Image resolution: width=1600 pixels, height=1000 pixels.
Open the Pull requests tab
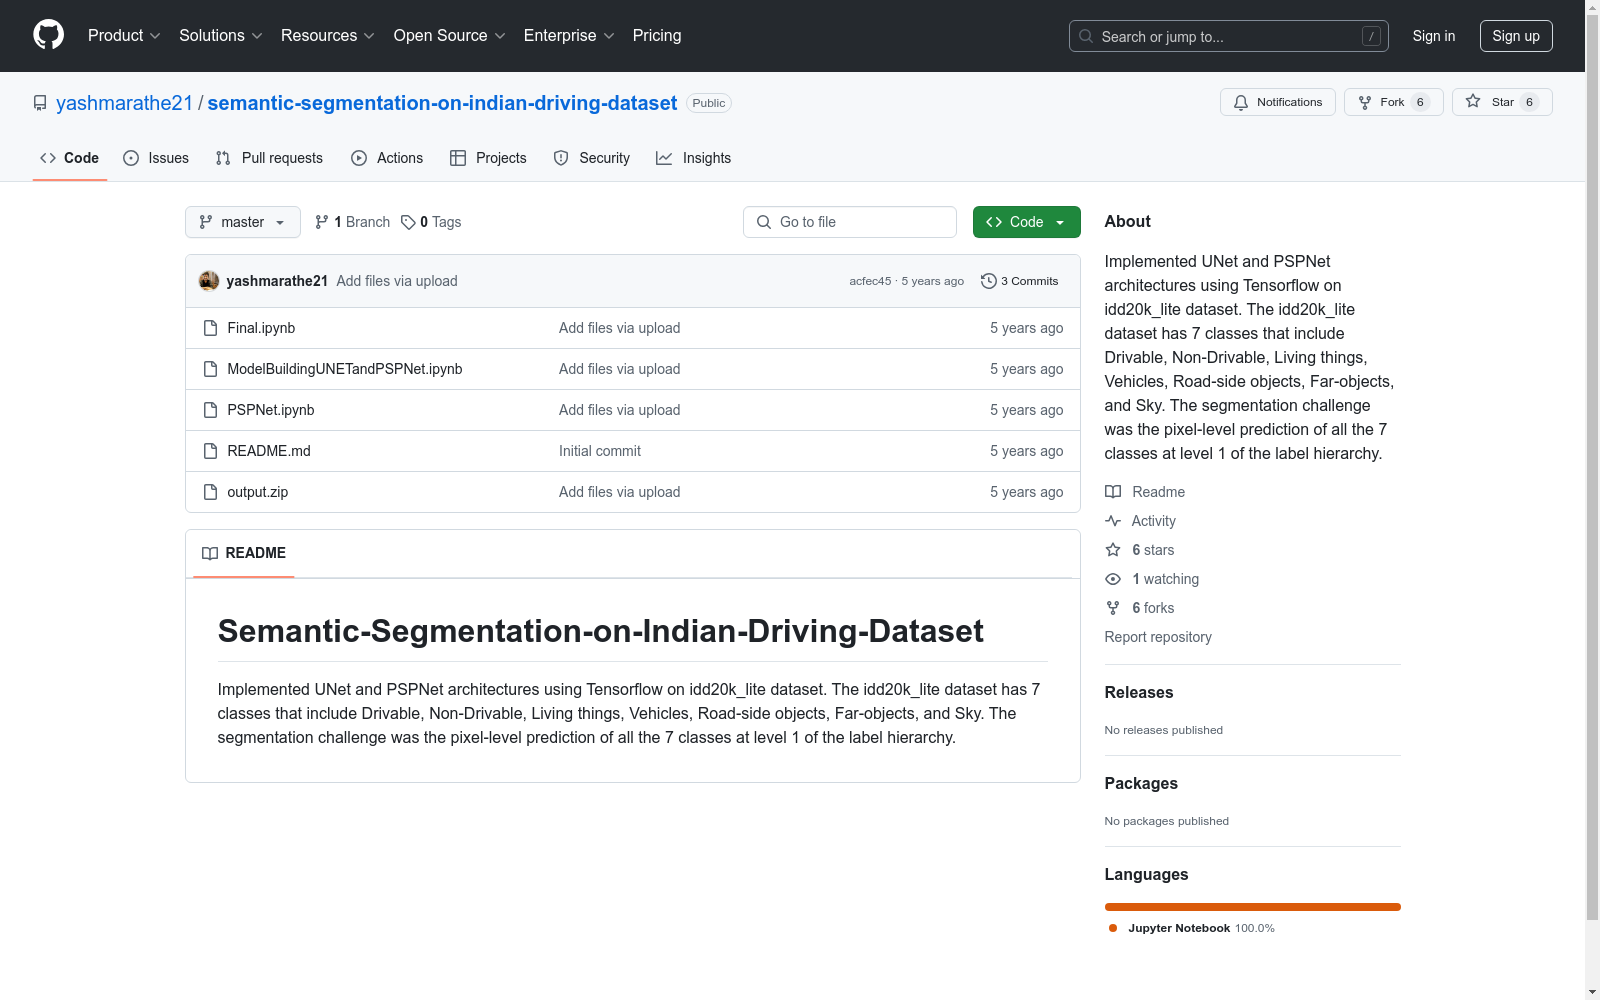pos(269,158)
